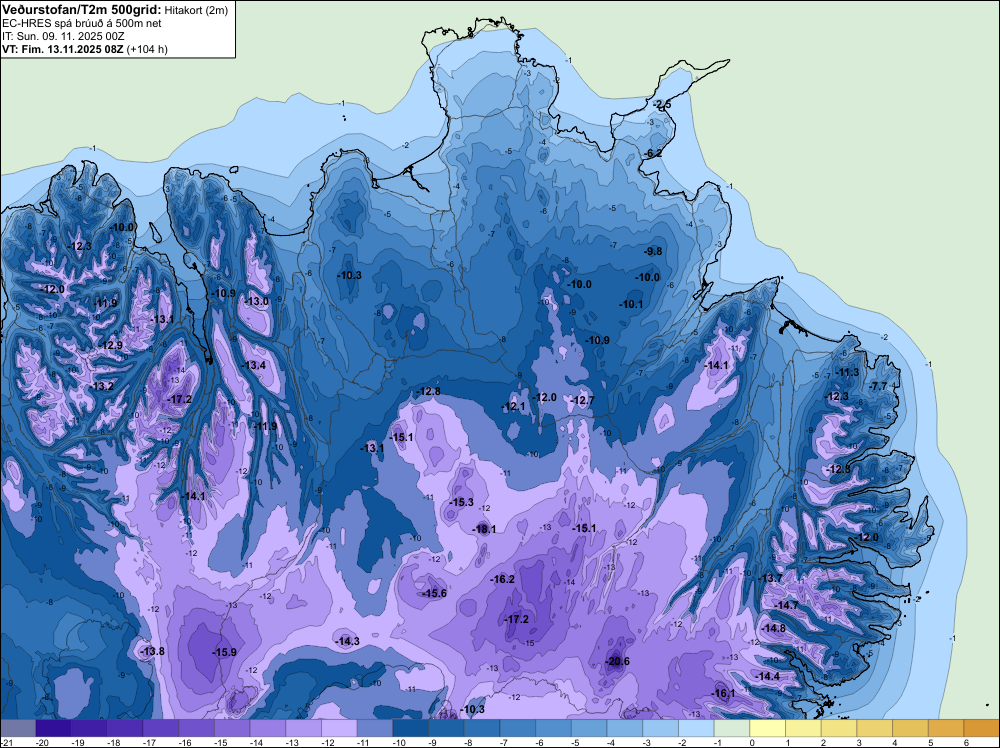Screen dimensions: 1000x748
Task: Click the -14.3 temperature label
Action: [x=348, y=641]
